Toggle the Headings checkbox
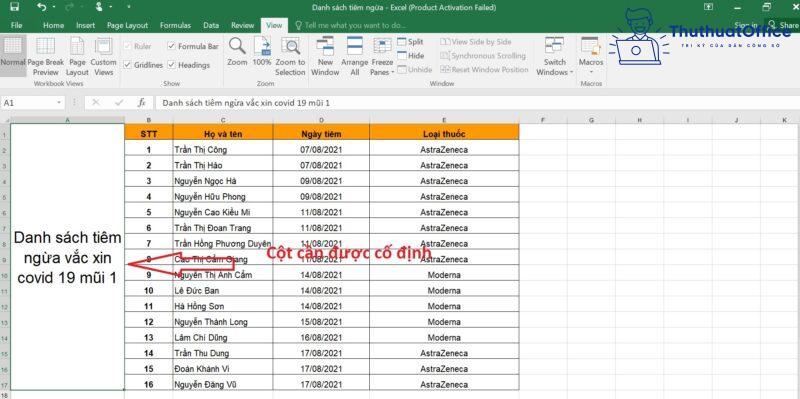Viewport: 800px width, 399px height. (171, 65)
